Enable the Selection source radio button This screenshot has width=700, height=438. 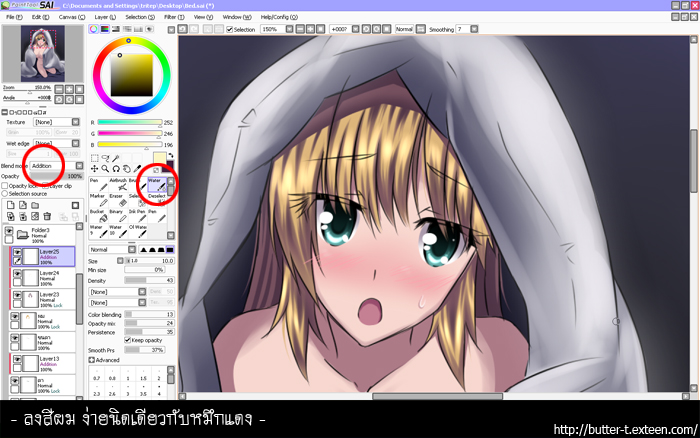5,194
